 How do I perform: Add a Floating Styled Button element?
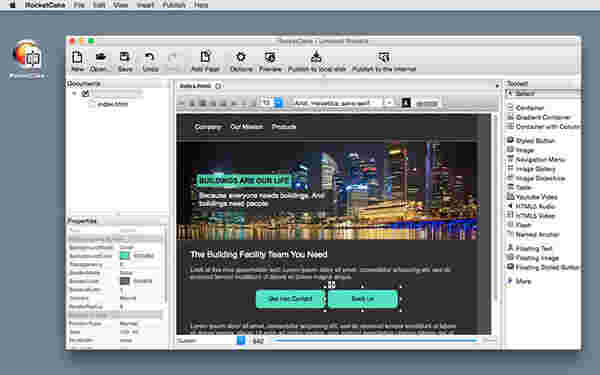click(x=543, y=267)
